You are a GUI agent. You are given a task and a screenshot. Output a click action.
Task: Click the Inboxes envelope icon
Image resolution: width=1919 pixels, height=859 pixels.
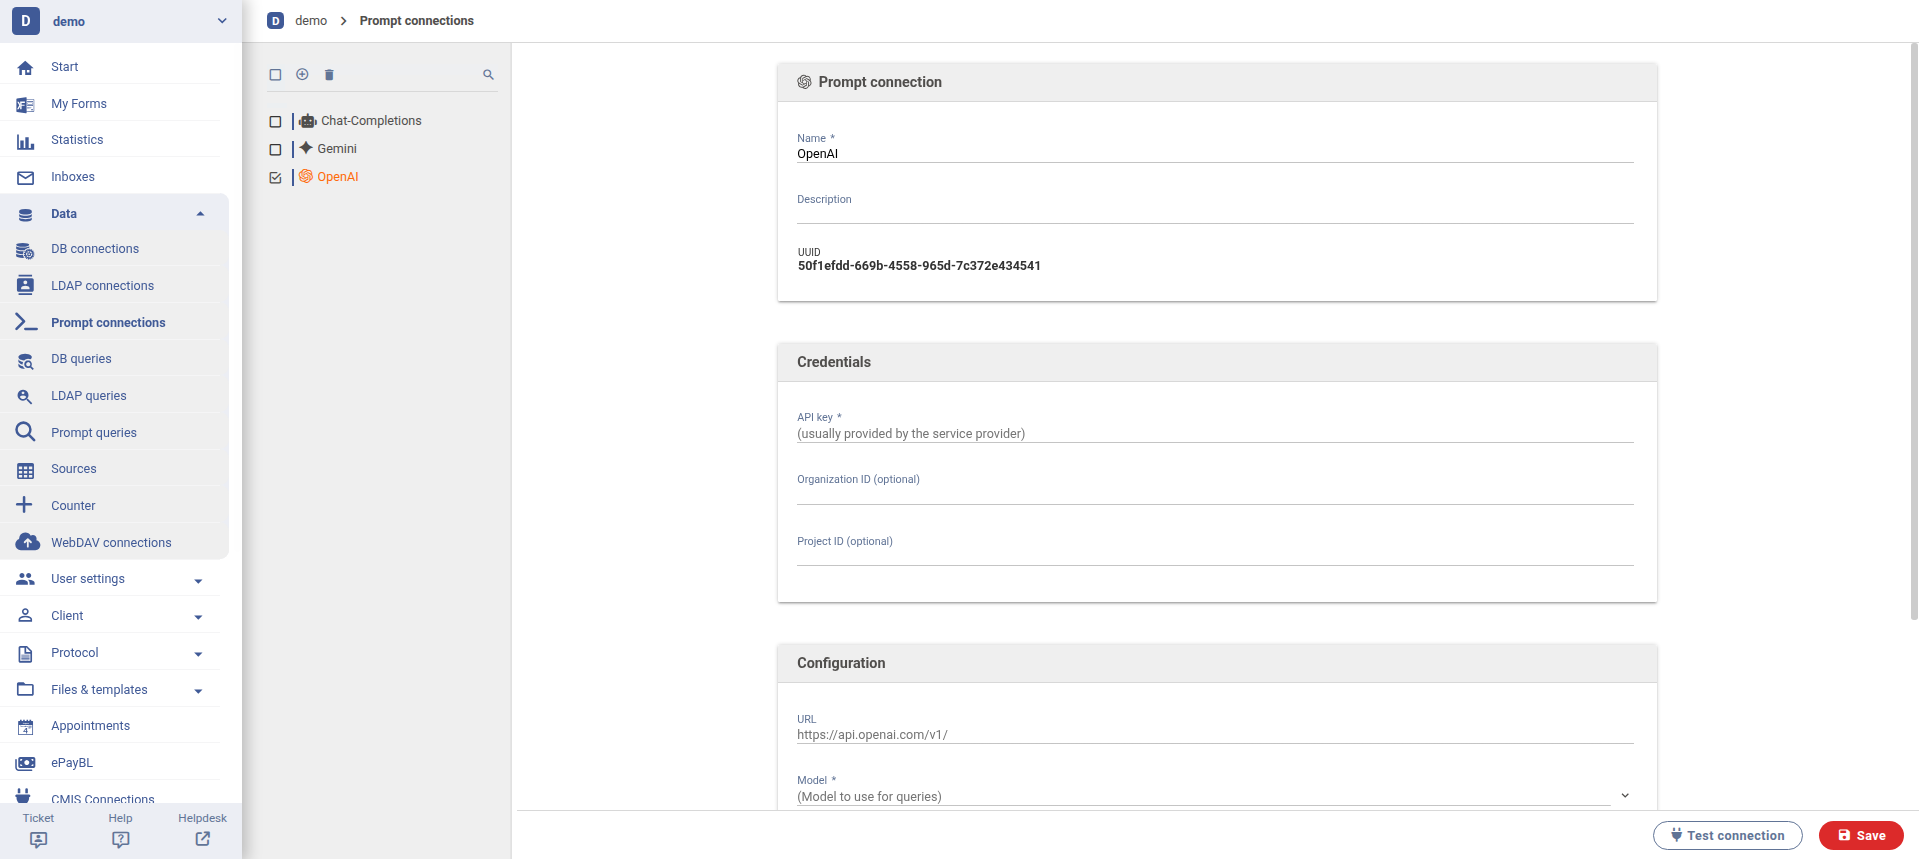[26, 177]
